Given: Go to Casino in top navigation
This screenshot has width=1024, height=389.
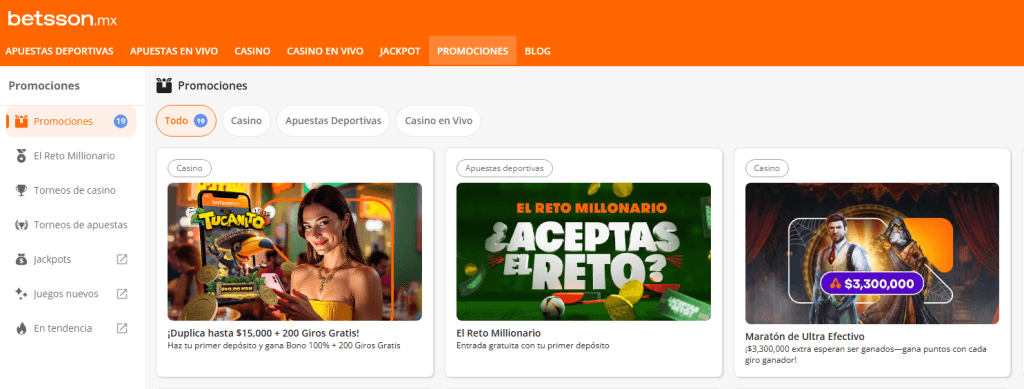Looking at the screenshot, I should click(252, 51).
